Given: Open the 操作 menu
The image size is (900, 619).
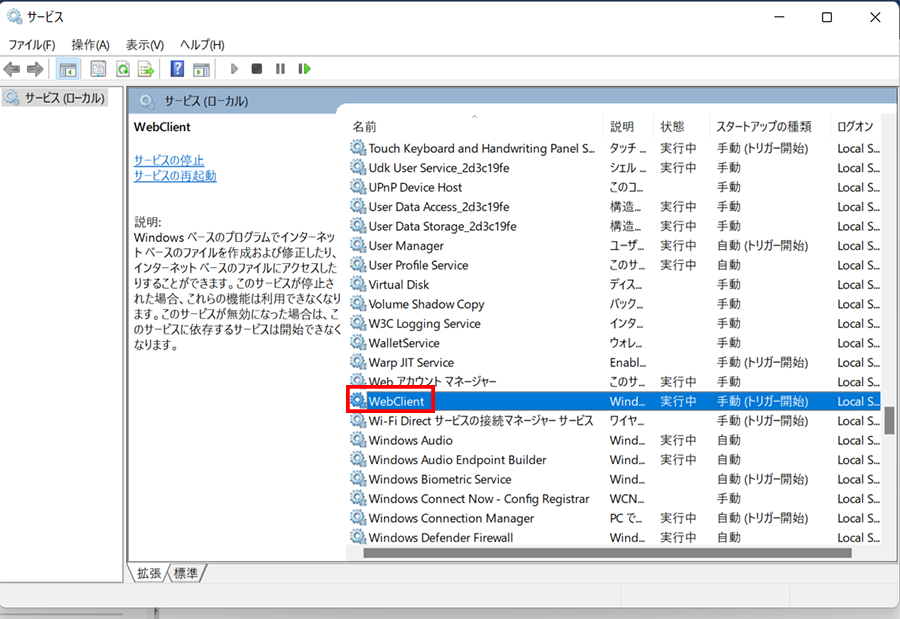Looking at the screenshot, I should [x=91, y=44].
